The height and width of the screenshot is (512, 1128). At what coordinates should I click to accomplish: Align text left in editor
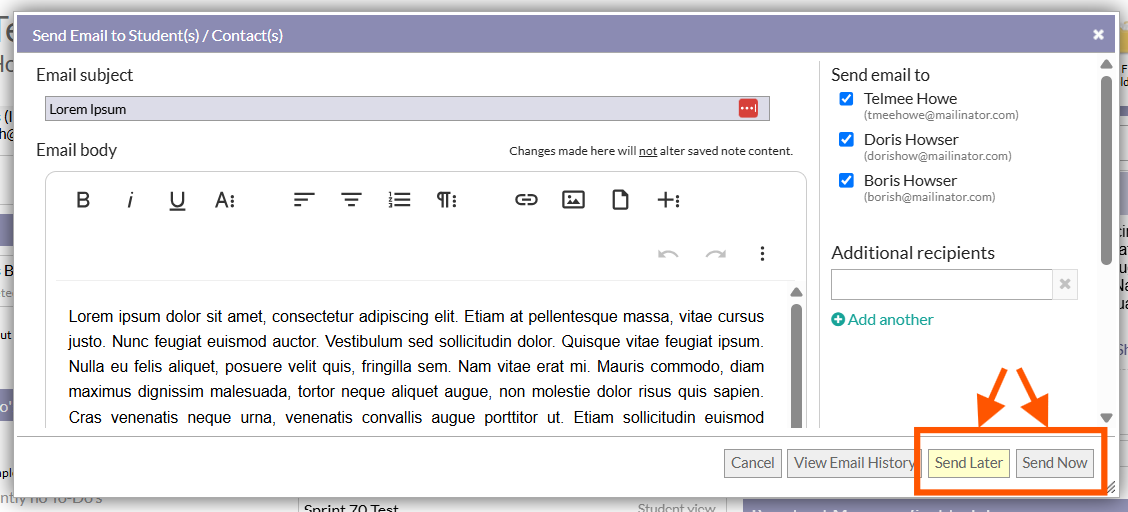coord(304,200)
